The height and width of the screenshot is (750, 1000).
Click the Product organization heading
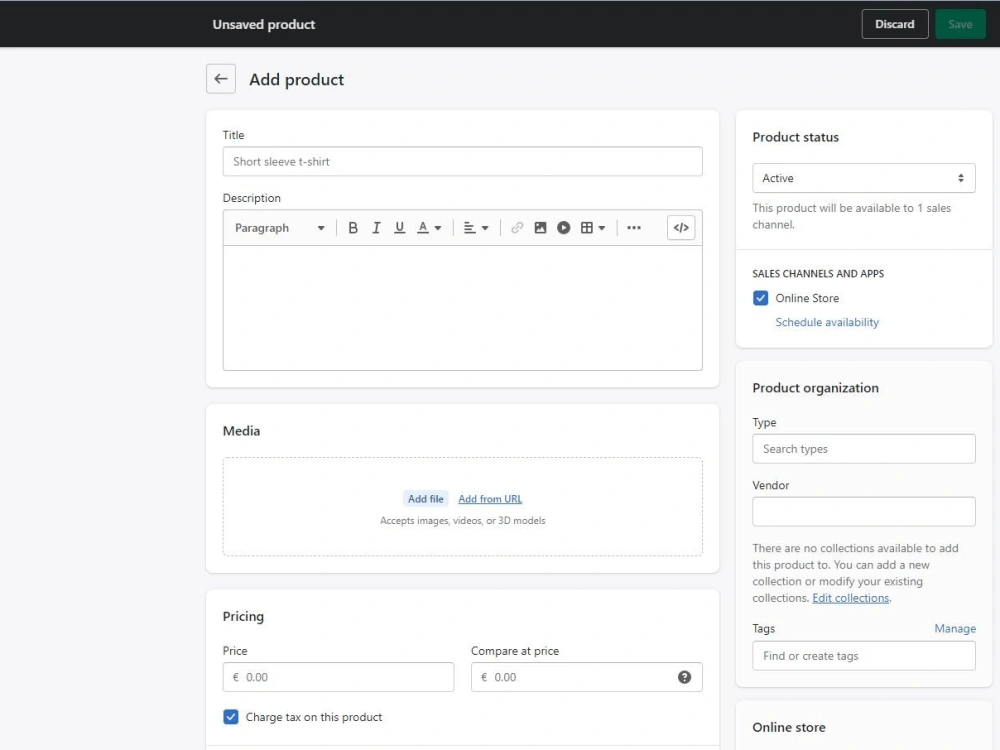pyautogui.click(x=815, y=388)
